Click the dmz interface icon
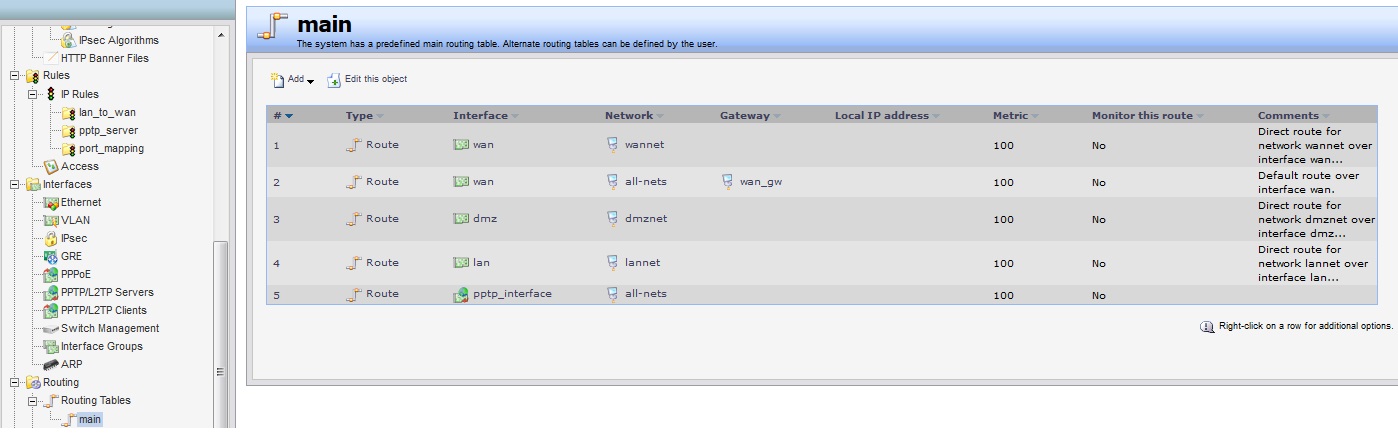 (x=461, y=219)
